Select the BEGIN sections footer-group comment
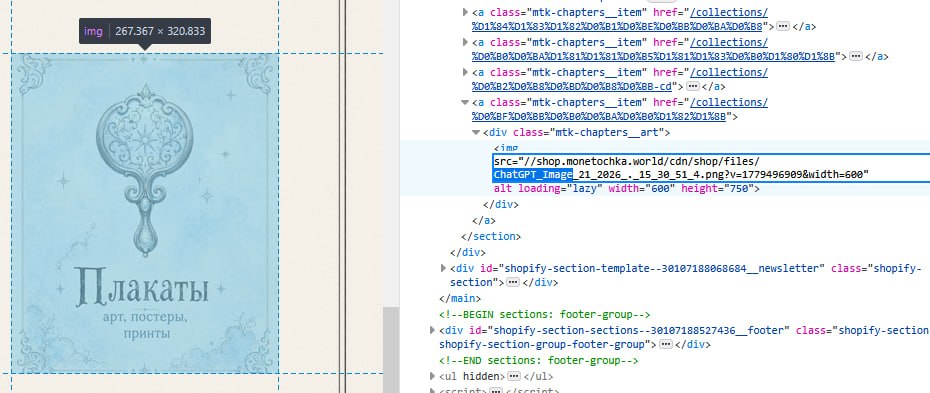The height and width of the screenshot is (393, 930). pyautogui.click(x=544, y=314)
